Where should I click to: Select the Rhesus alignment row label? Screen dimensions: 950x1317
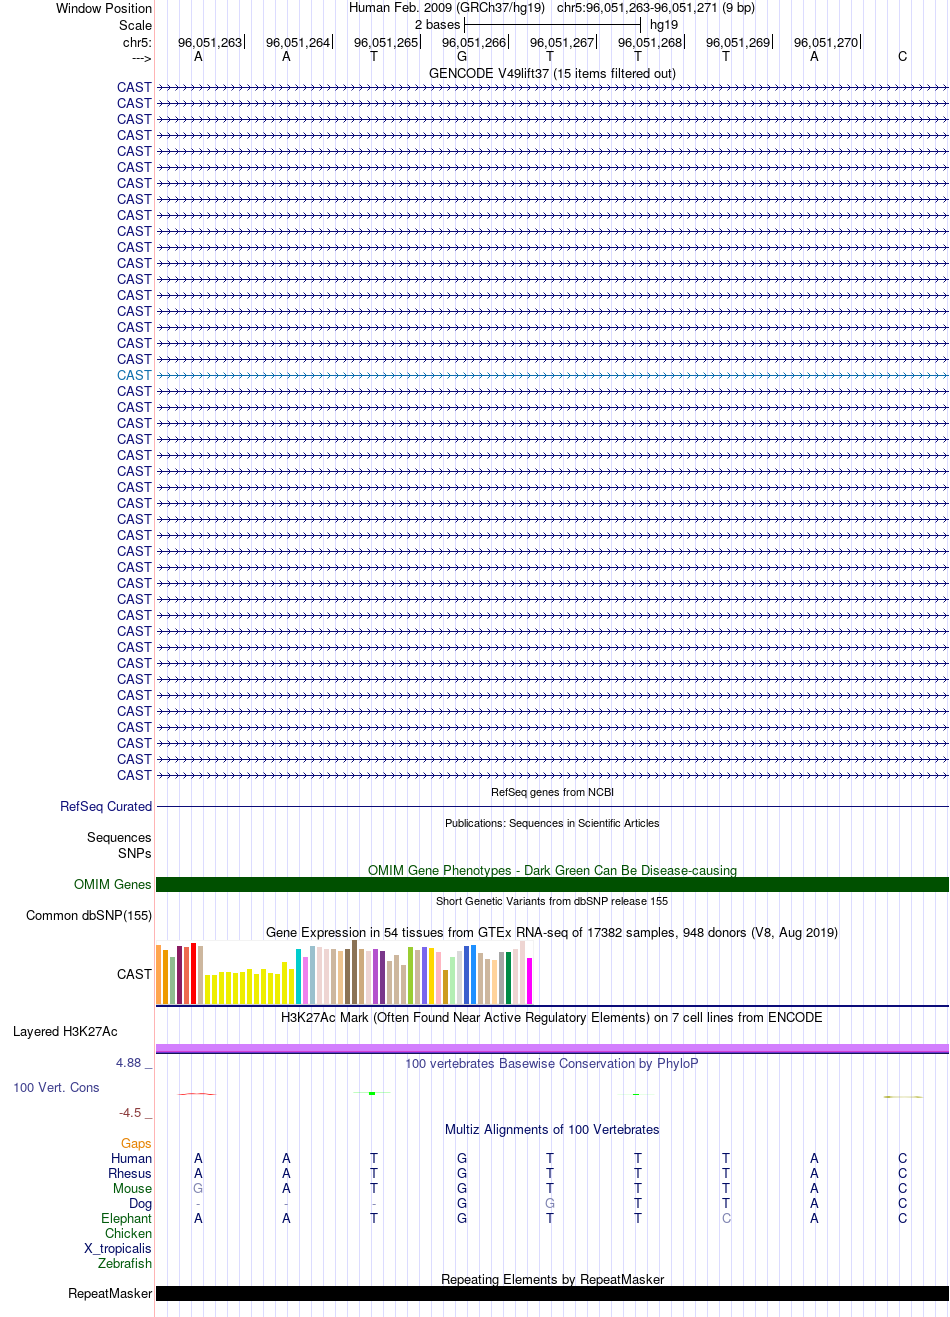[130, 1173]
